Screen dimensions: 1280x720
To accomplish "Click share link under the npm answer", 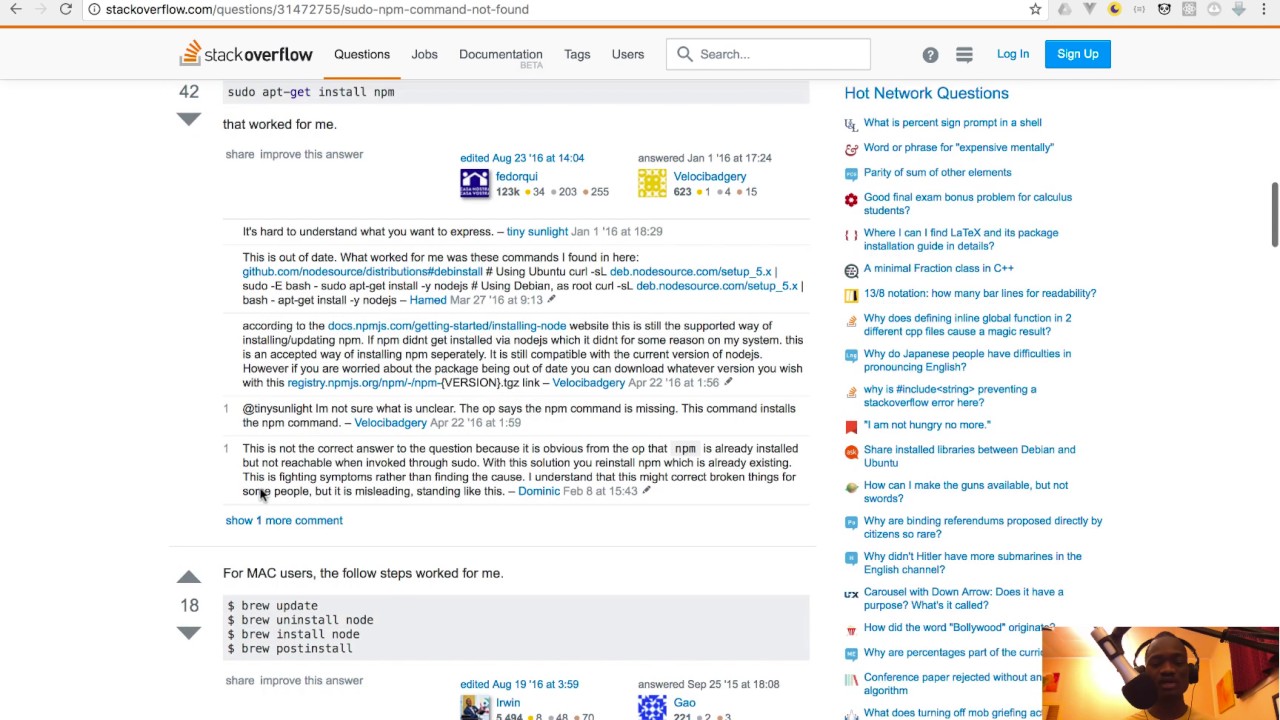I will tap(240, 154).
